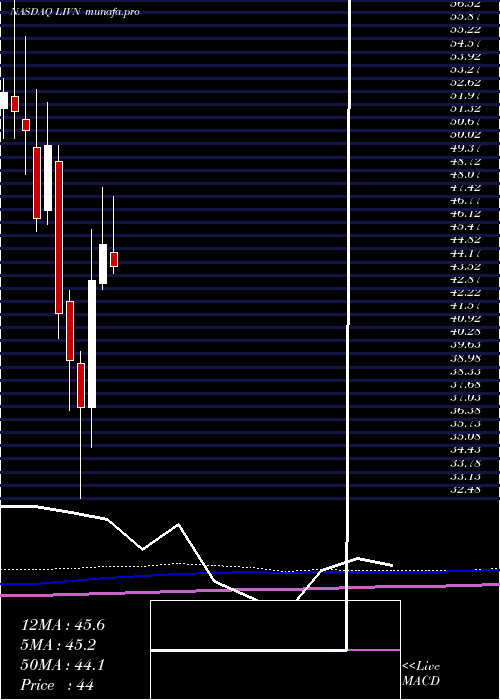500x700 pixels.
Task: Click the NASDAQ LIVN munafa.pro chart title
Action: point(75,12)
